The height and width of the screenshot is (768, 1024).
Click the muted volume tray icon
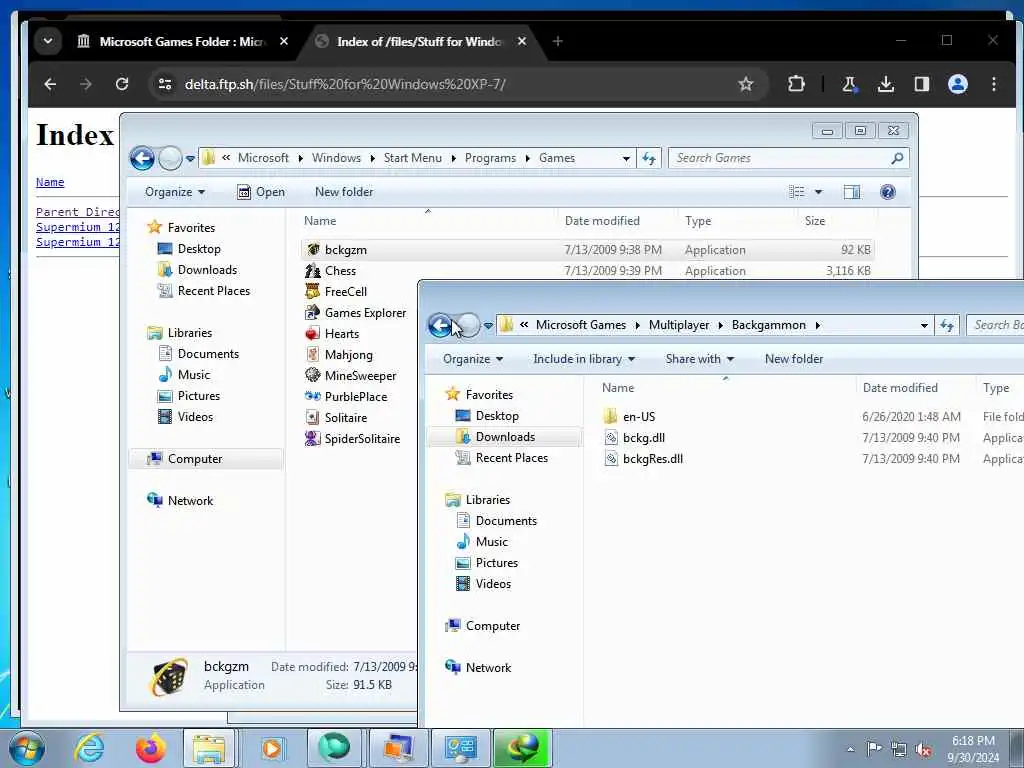(923, 750)
